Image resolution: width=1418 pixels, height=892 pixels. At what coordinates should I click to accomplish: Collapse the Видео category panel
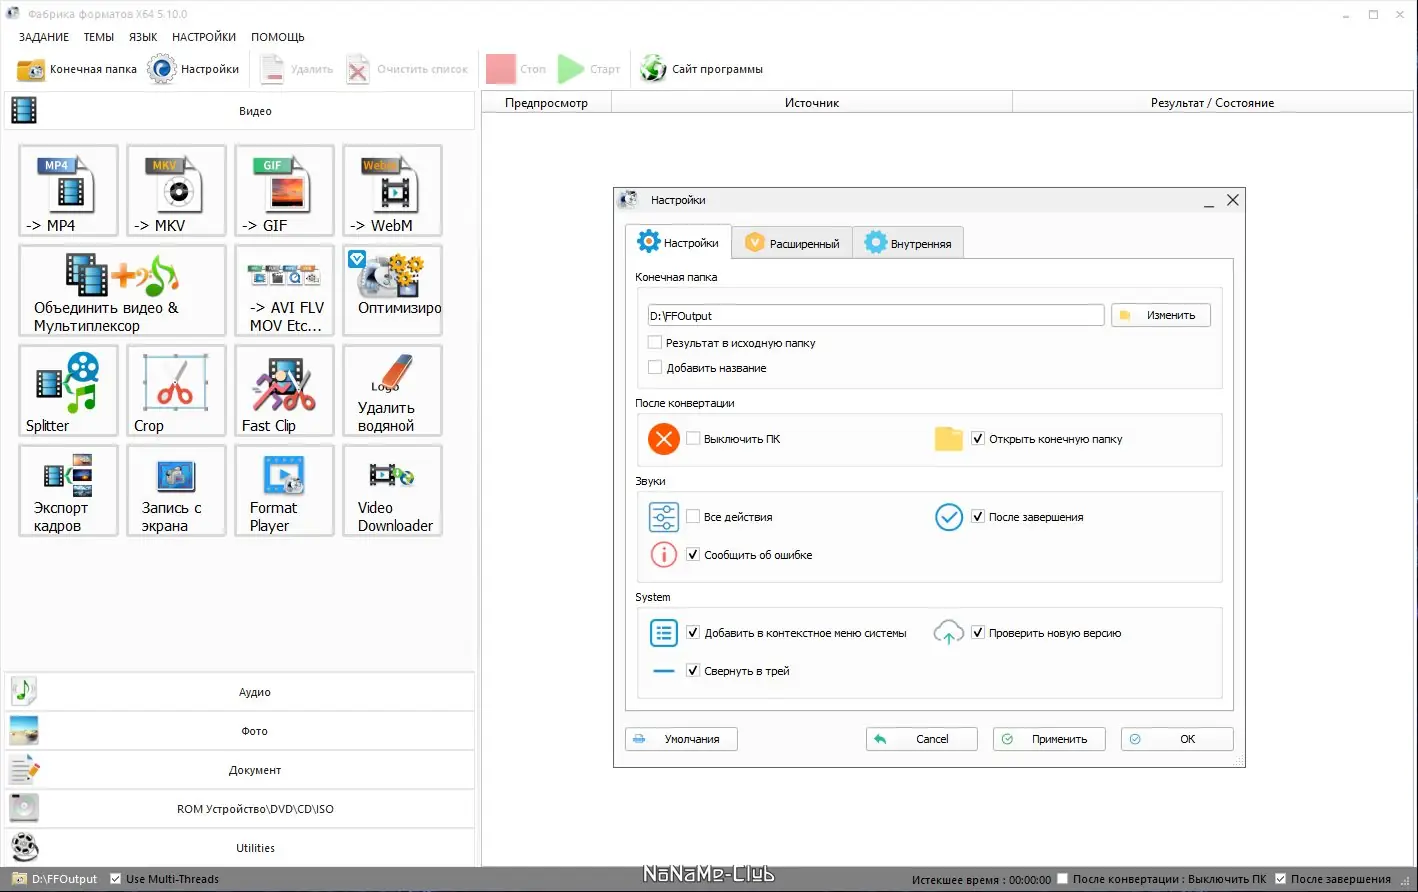pos(240,111)
